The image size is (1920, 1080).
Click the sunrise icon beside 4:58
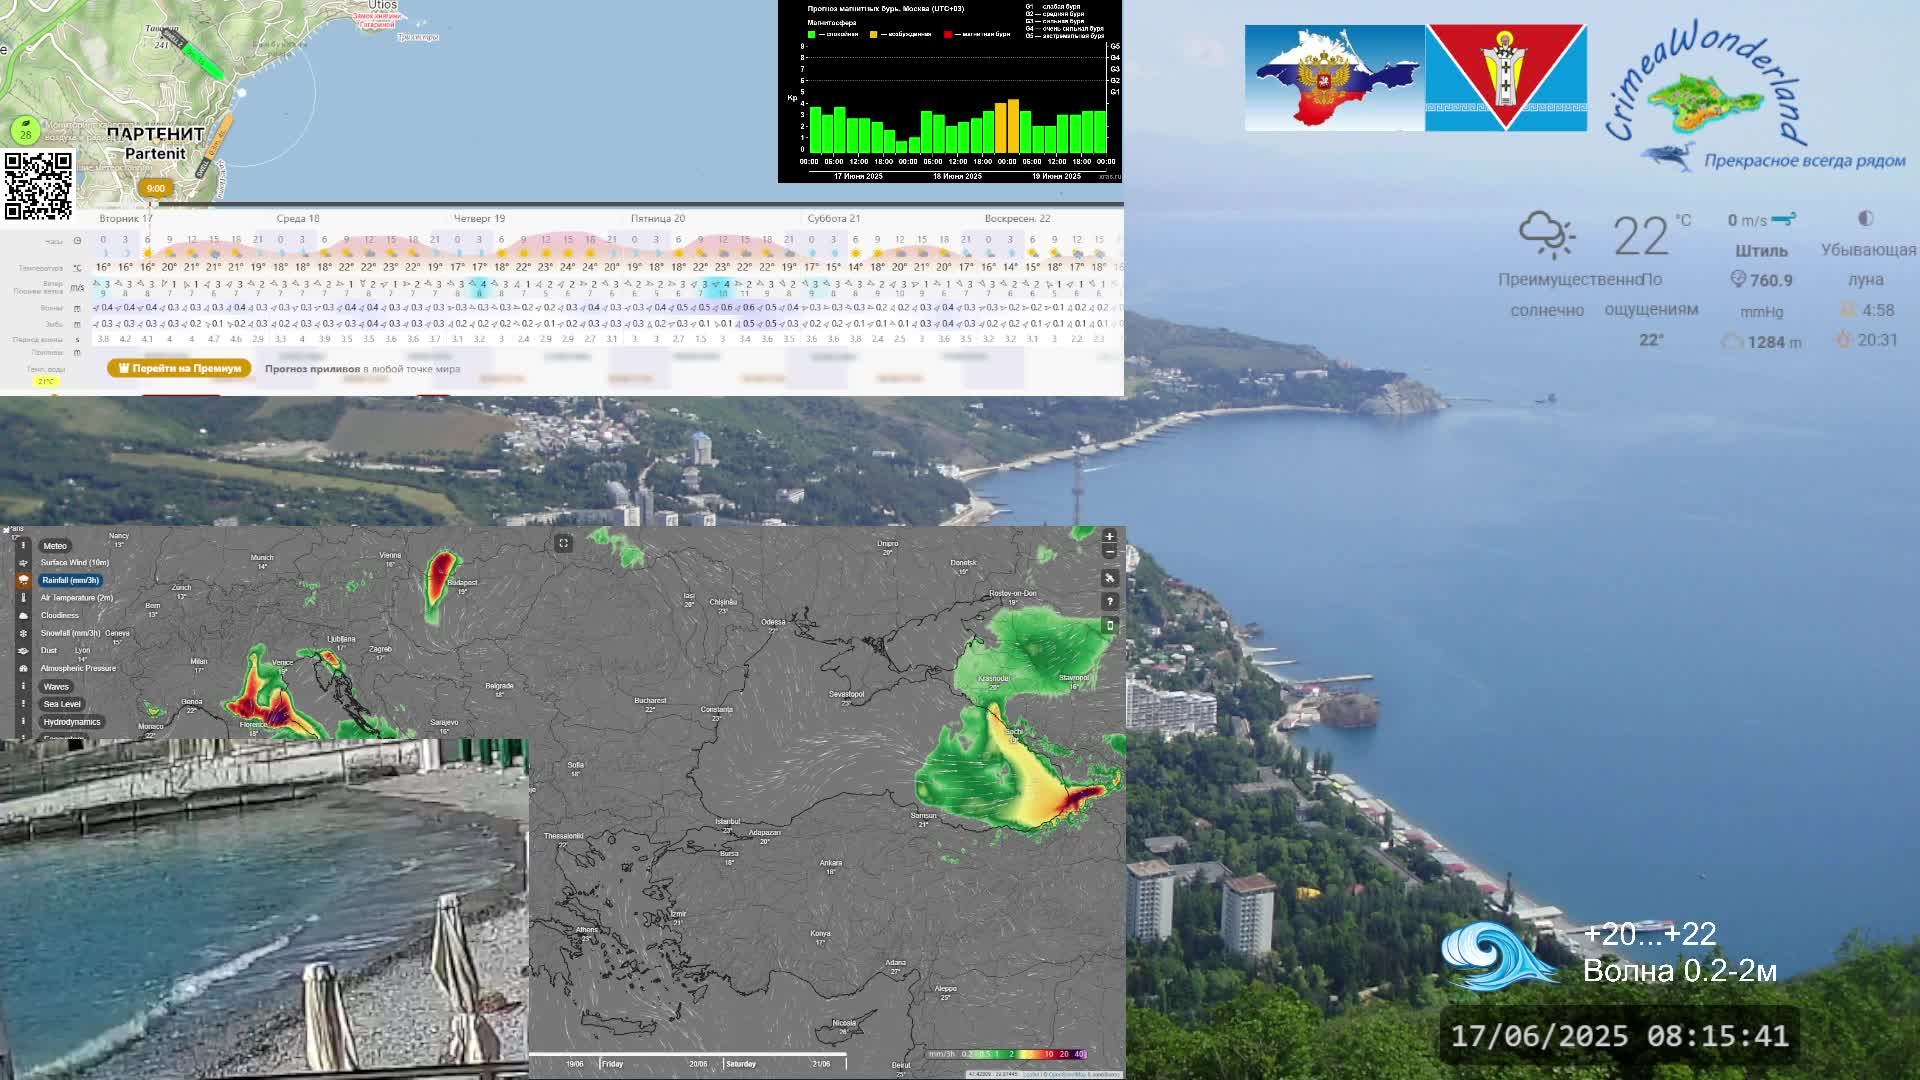click(1848, 310)
